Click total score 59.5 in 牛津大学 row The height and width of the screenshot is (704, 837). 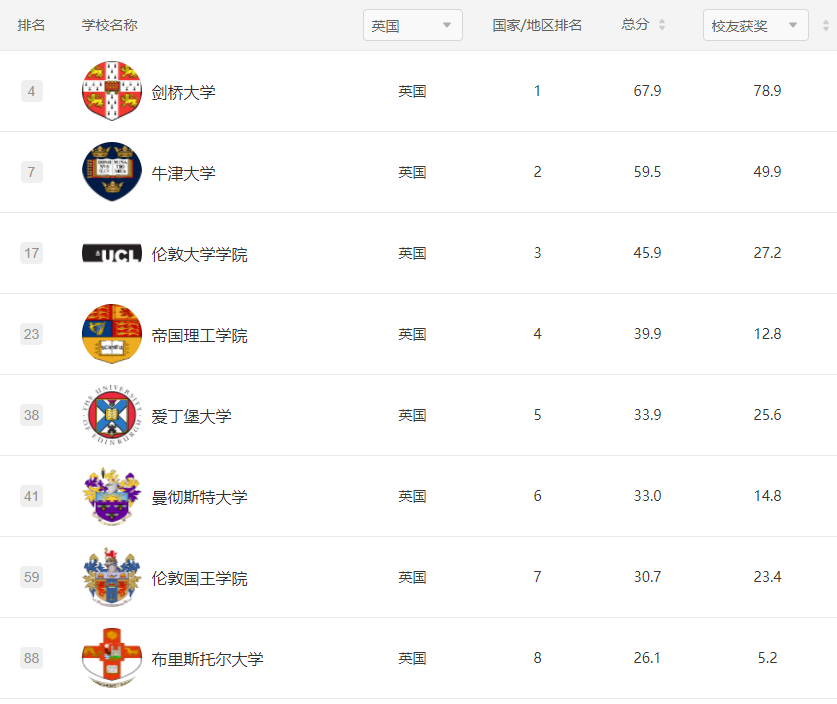pyautogui.click(x=648, y=172)
